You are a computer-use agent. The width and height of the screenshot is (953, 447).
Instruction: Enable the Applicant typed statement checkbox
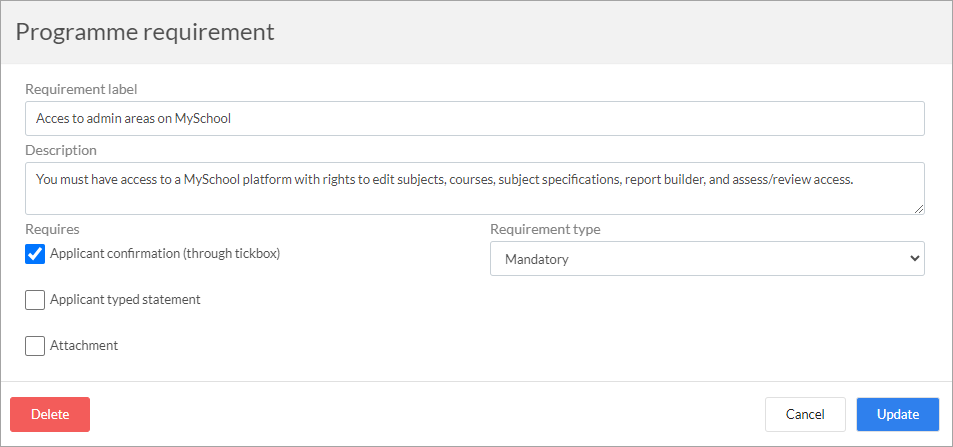[35, 300]
